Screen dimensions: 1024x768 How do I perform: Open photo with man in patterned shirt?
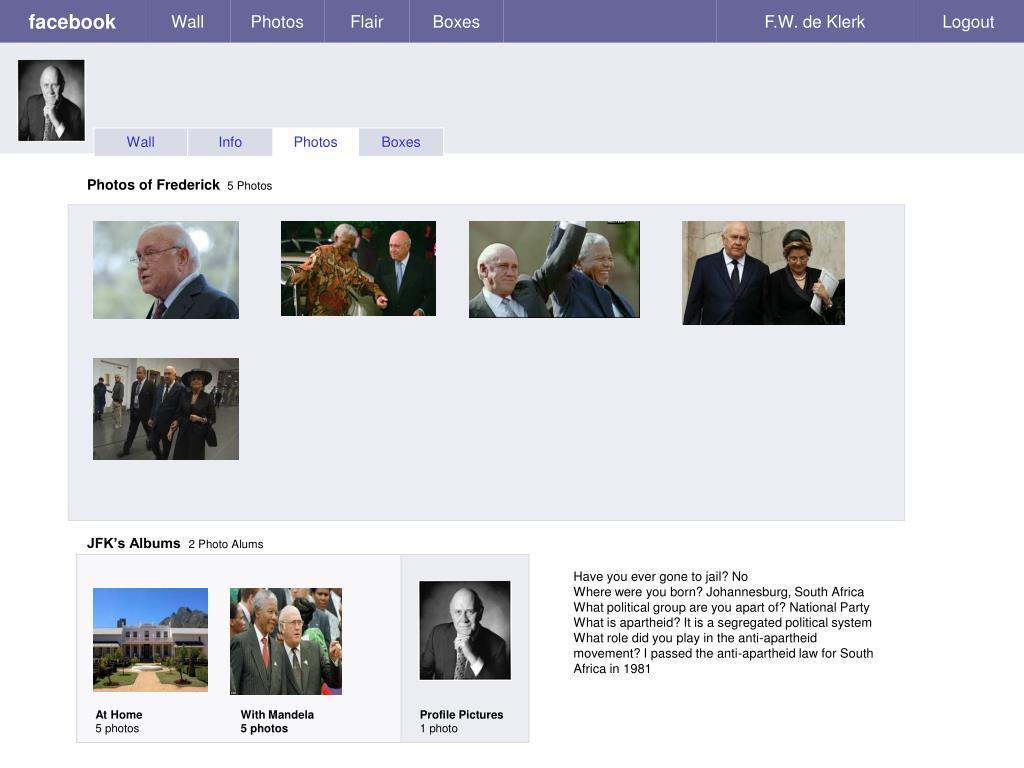coord(358,268)
